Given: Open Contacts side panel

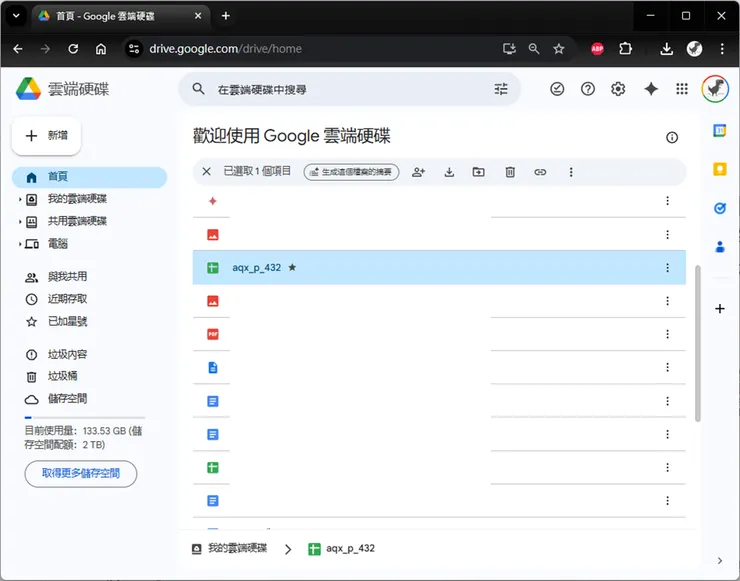Looking at the screenshot, I should [719, 246].
